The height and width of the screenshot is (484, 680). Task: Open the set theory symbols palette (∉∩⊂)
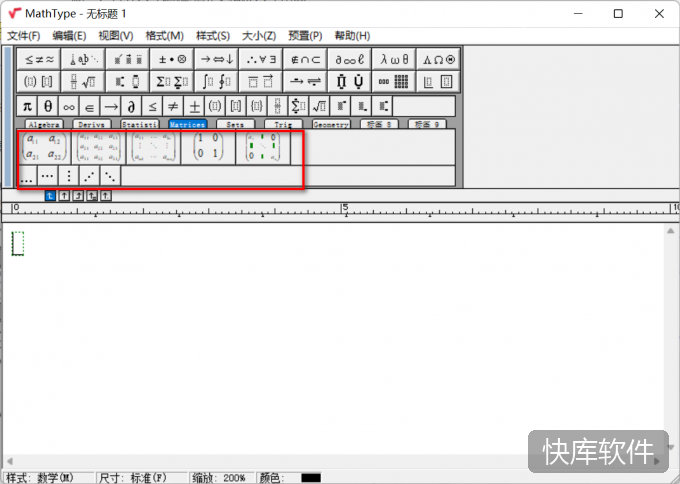pos(305,59)
